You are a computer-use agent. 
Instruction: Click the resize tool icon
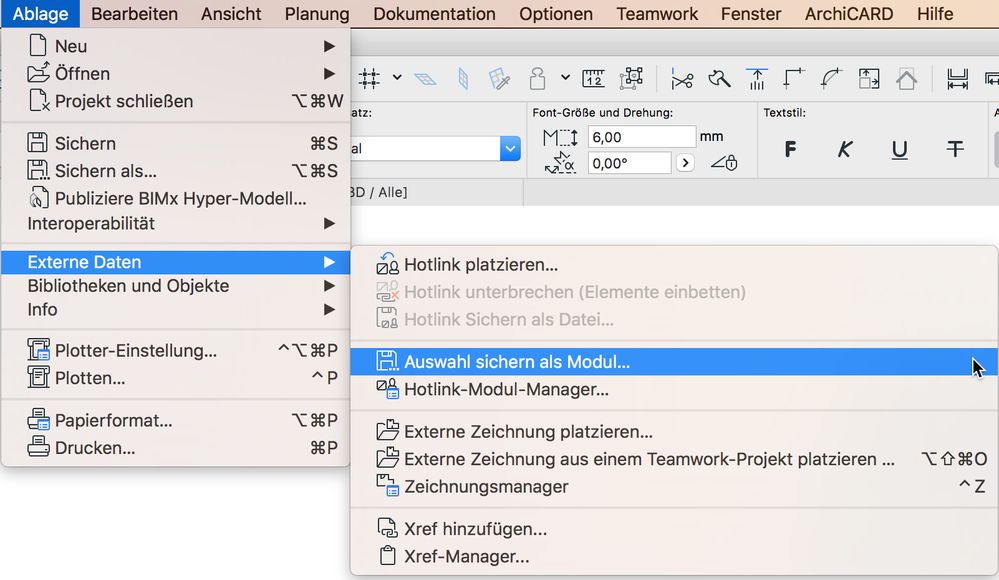868,78
